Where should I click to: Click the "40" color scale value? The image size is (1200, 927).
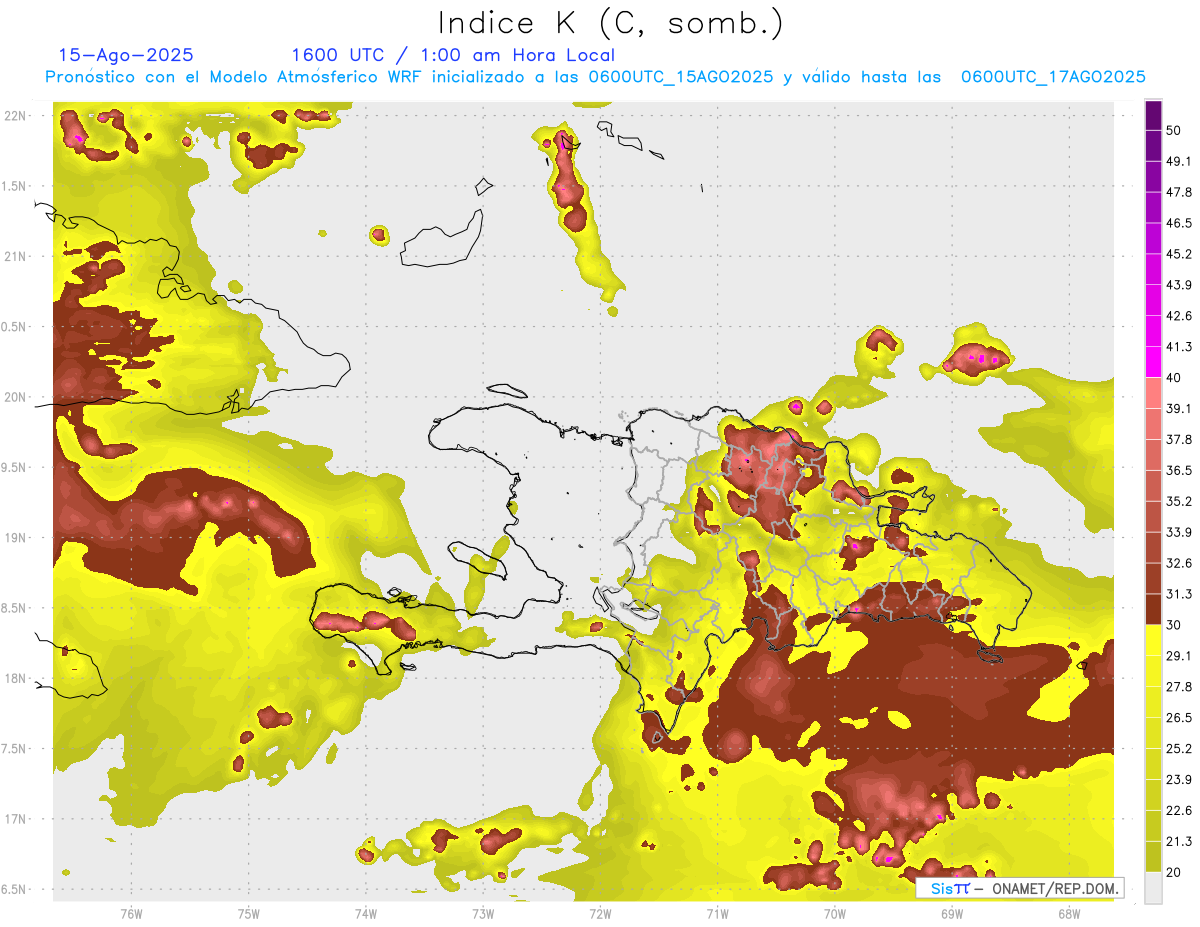coord(1175,378)
